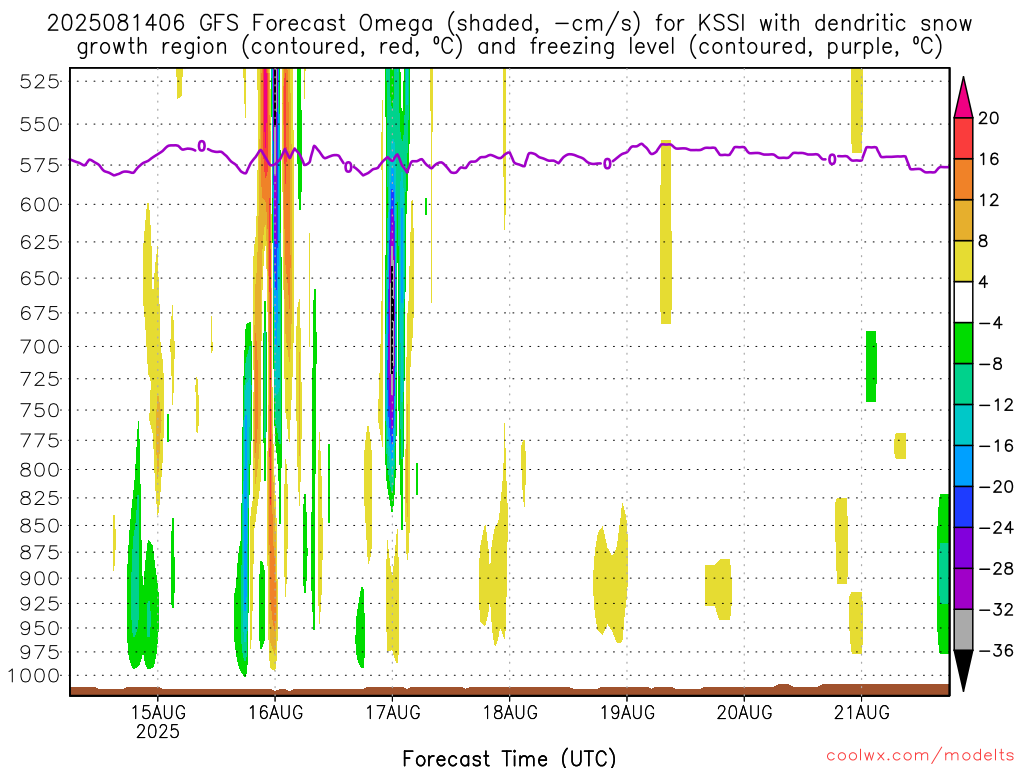Click the colorbar value label 20

pos(989,118)
